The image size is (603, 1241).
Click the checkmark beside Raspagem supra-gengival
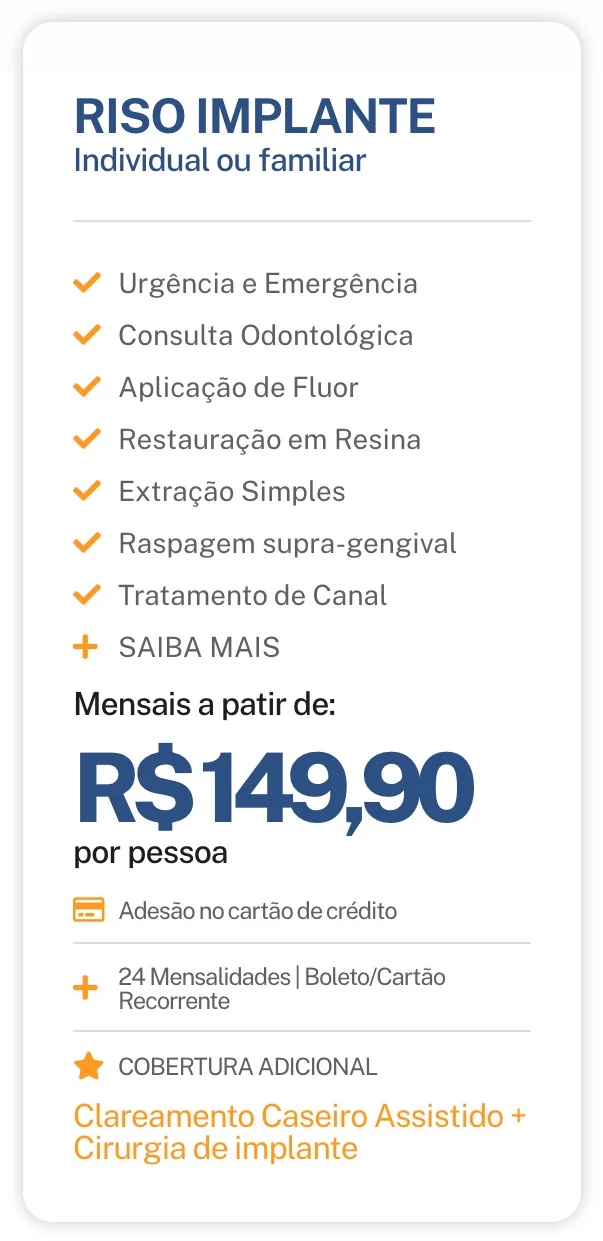88,543
